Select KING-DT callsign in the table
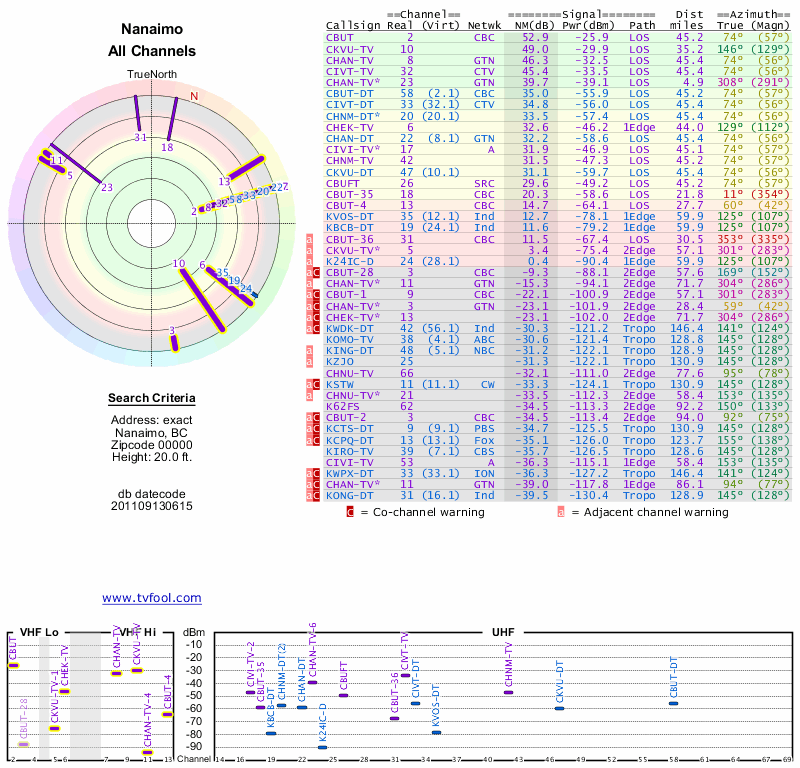Image resolution: width=800 pixels, height=768 pixels. [x=349, y=351]
